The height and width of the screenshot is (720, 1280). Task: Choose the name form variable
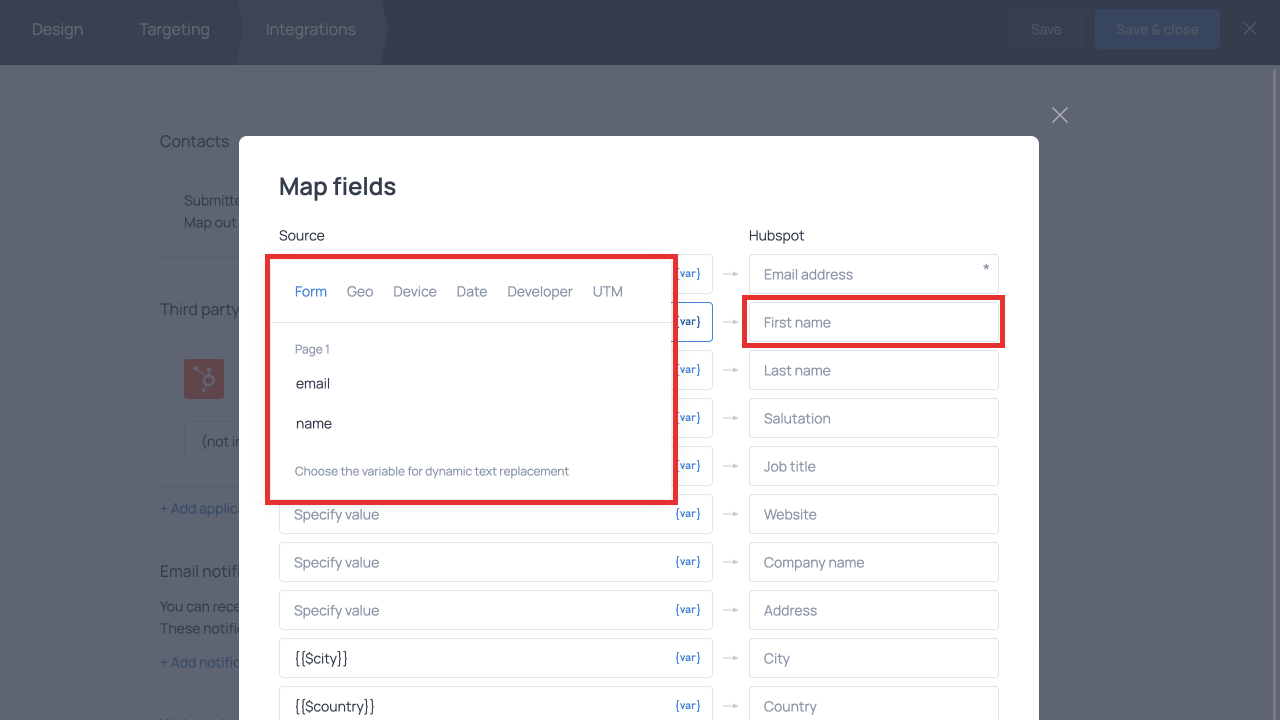point(314,424)
